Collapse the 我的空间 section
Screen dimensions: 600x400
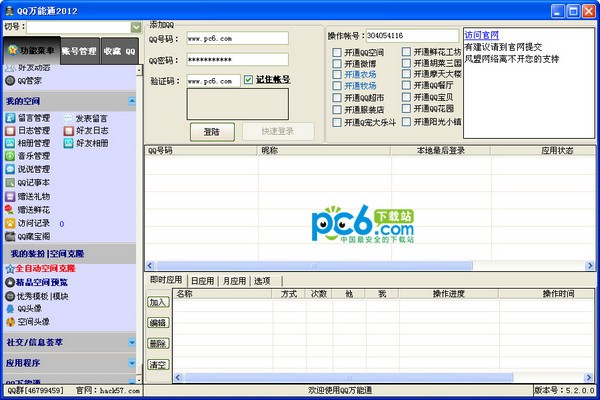(132, 101)
